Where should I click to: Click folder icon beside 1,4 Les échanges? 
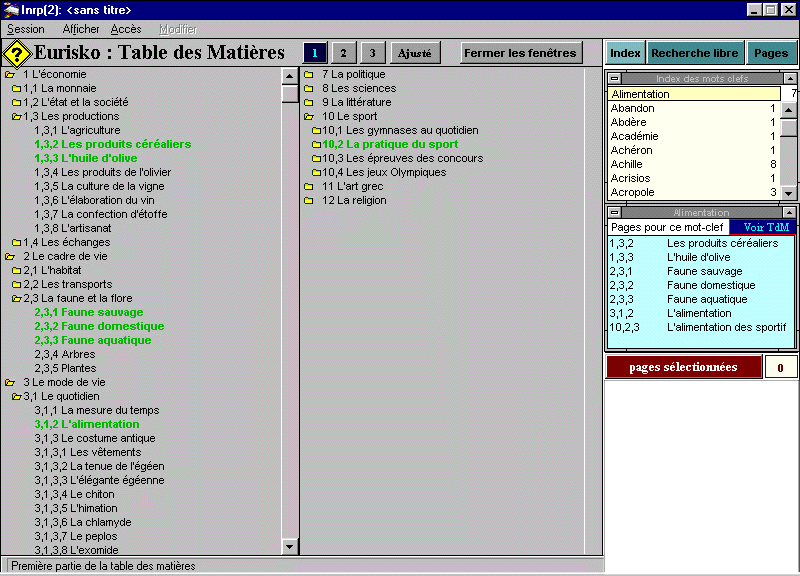tap(16, 243)
